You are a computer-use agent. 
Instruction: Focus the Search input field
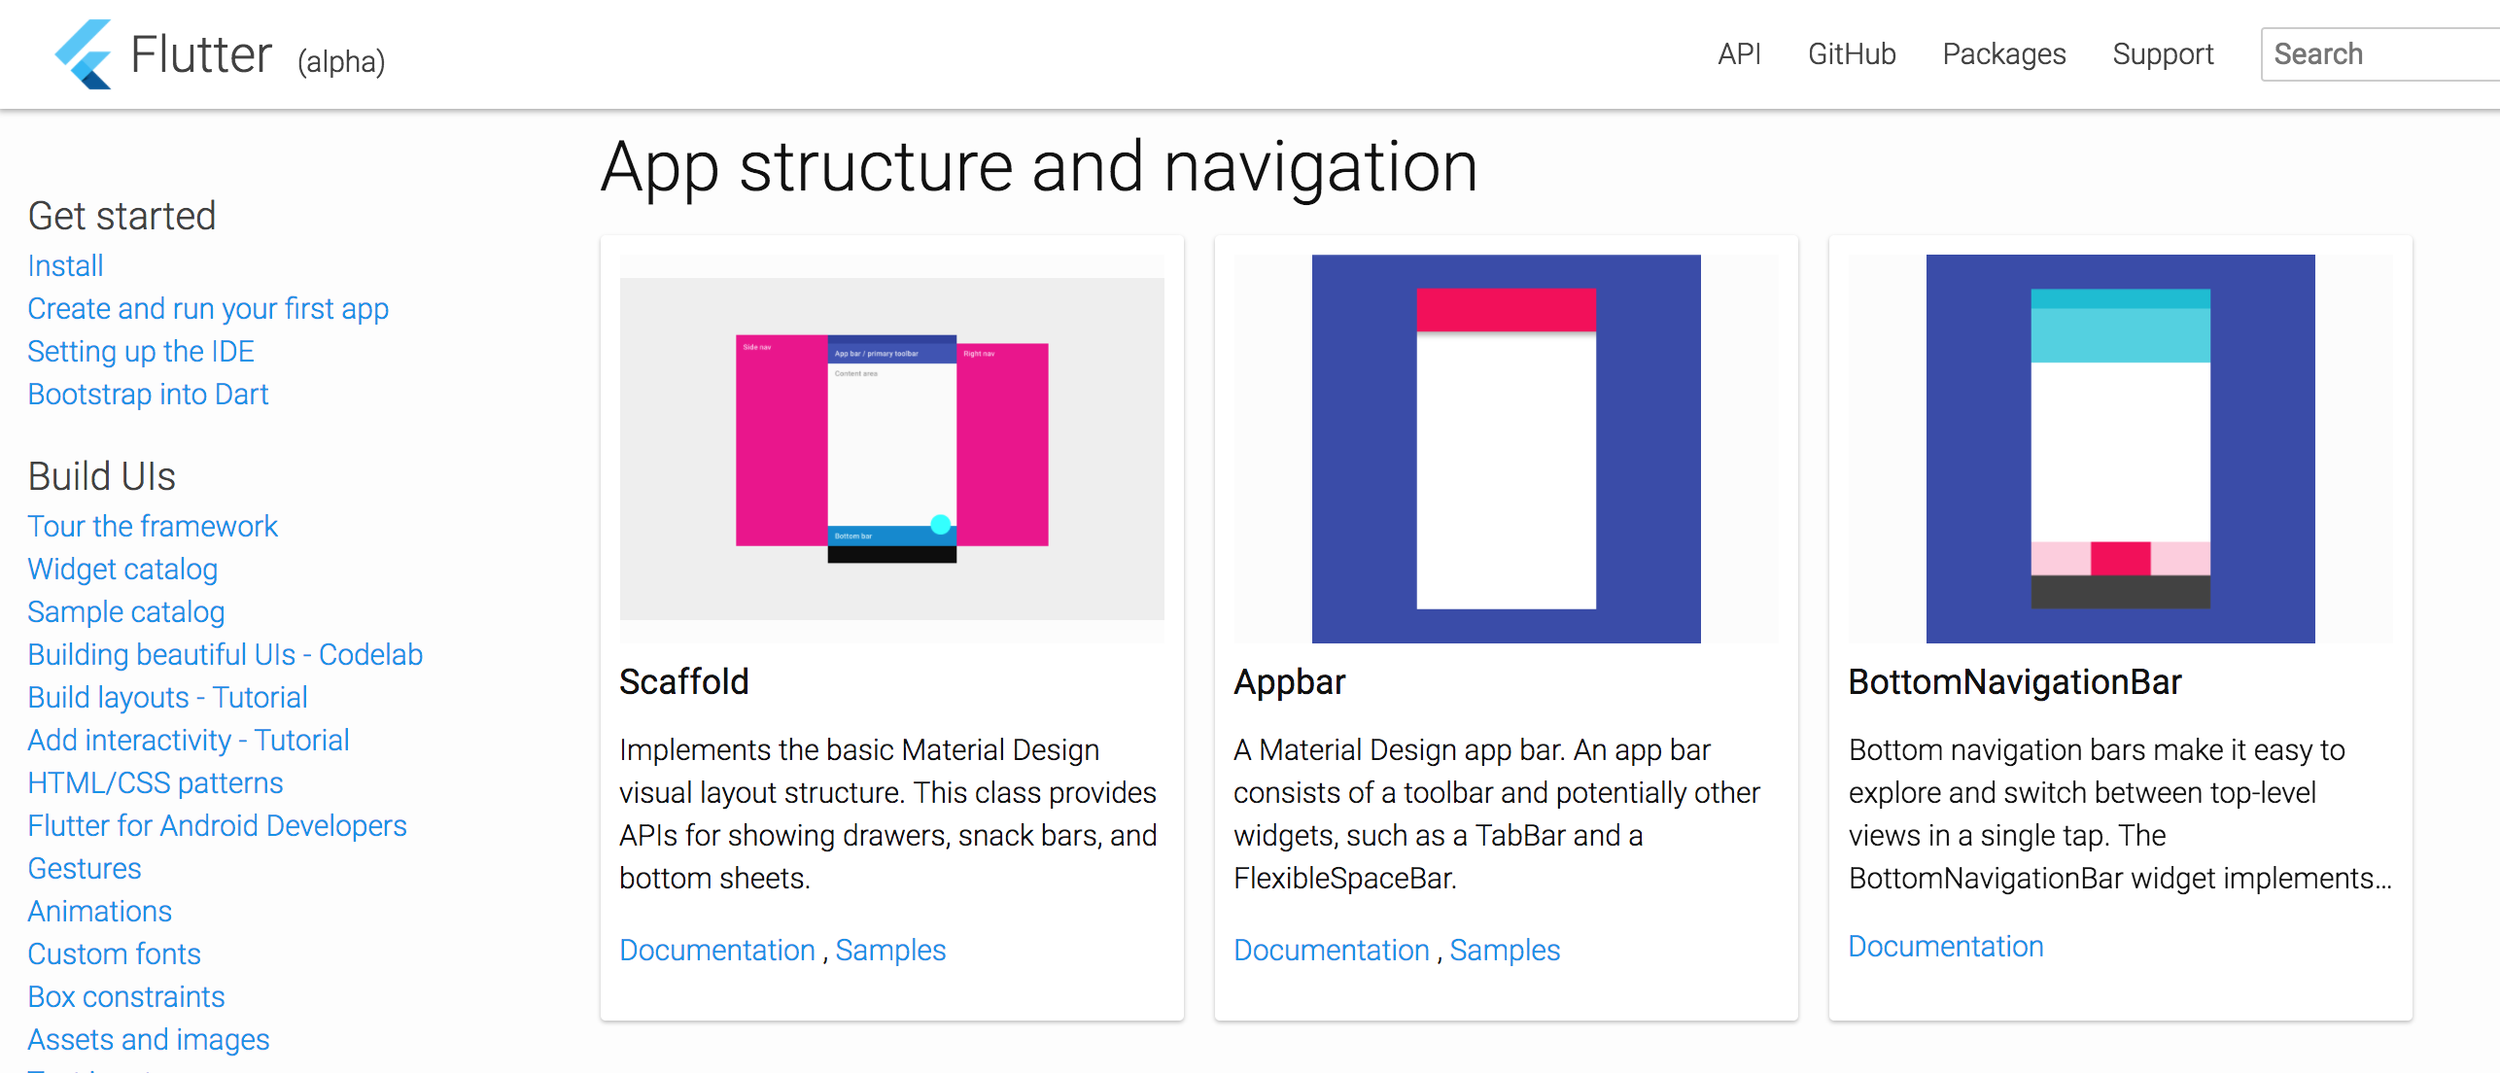[2380, 54]
